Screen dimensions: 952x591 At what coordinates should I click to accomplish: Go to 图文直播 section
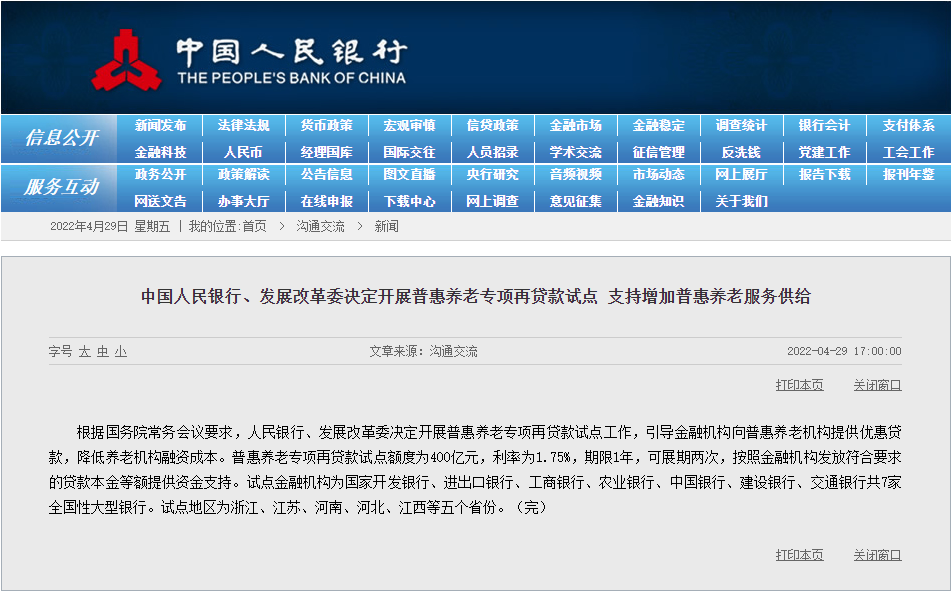(410, 175)
